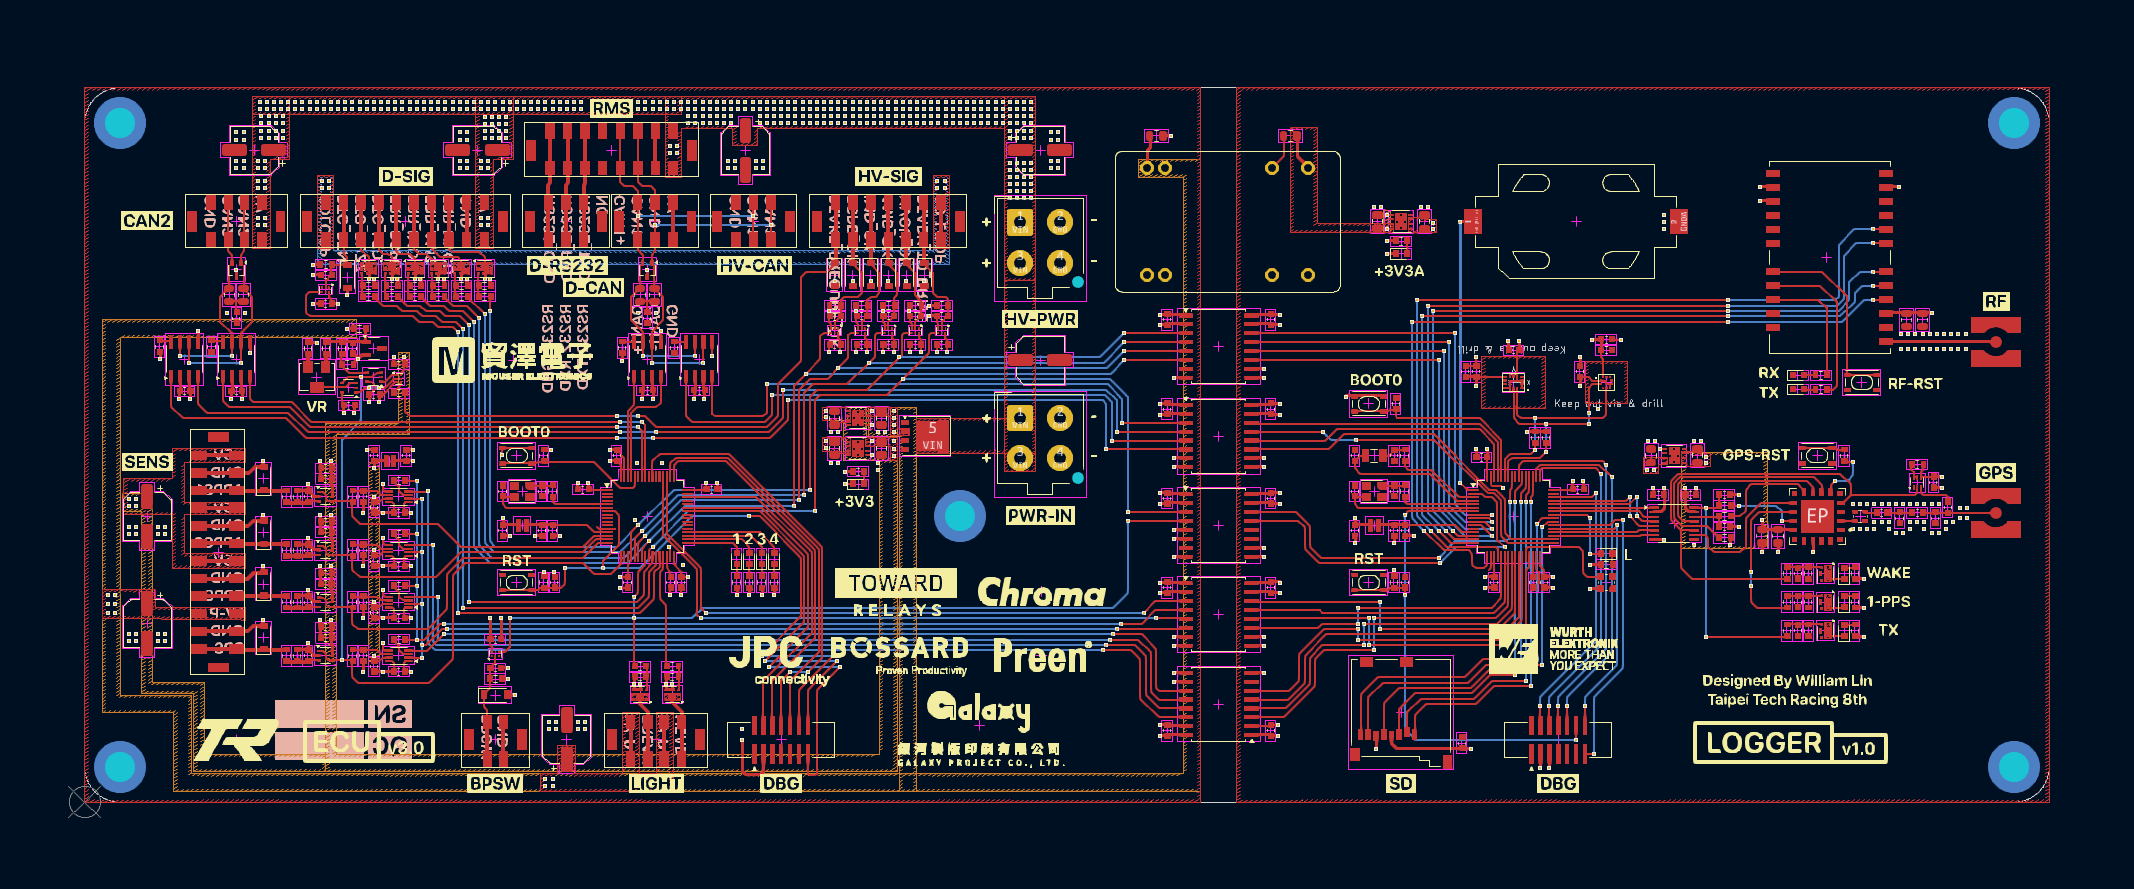Click the TR racing team logo
2134x889 pixels.
(236, 741)
